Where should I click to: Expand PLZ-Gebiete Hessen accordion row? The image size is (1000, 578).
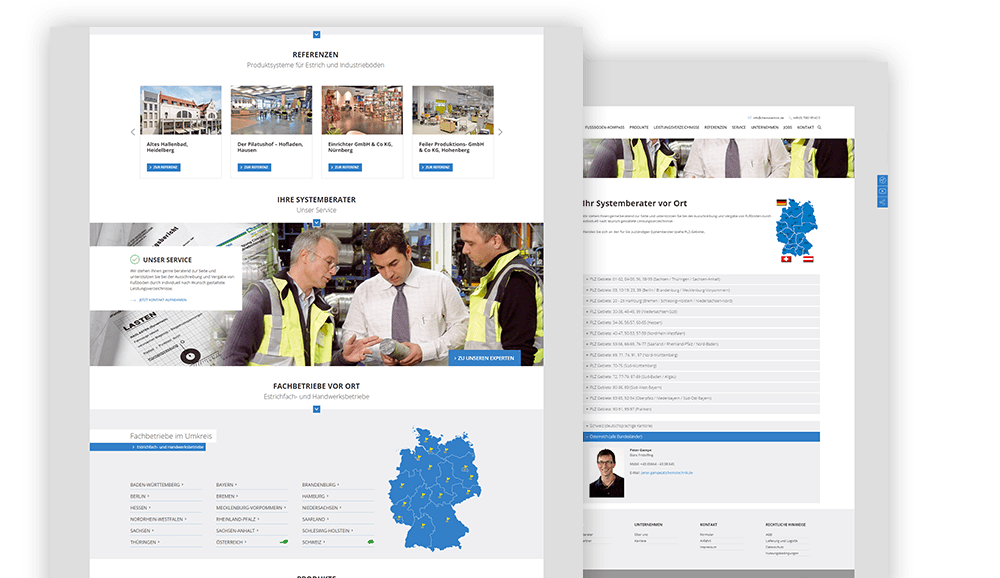(x=702, y=323)
